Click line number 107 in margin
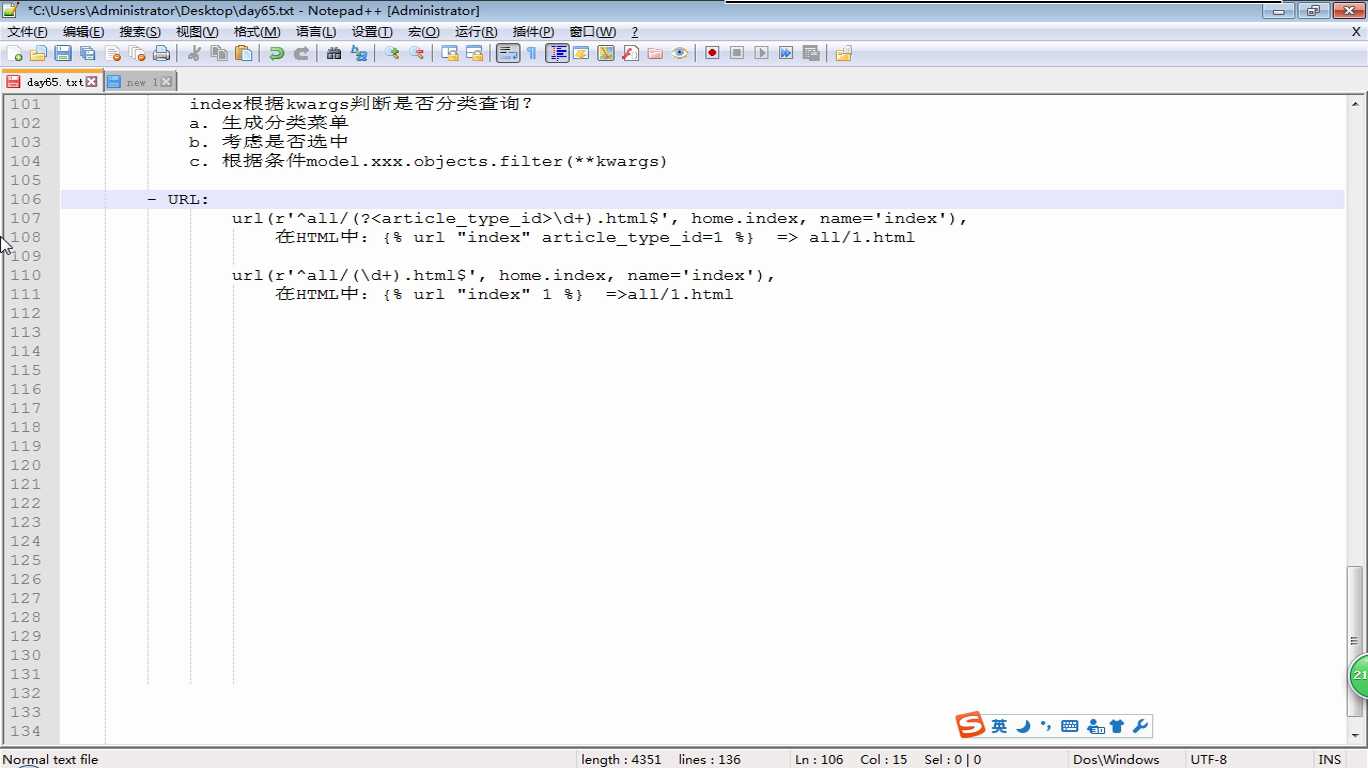The width and height of the screenshot is (1368, 768). pyautogui.click(x=25, y=218)
